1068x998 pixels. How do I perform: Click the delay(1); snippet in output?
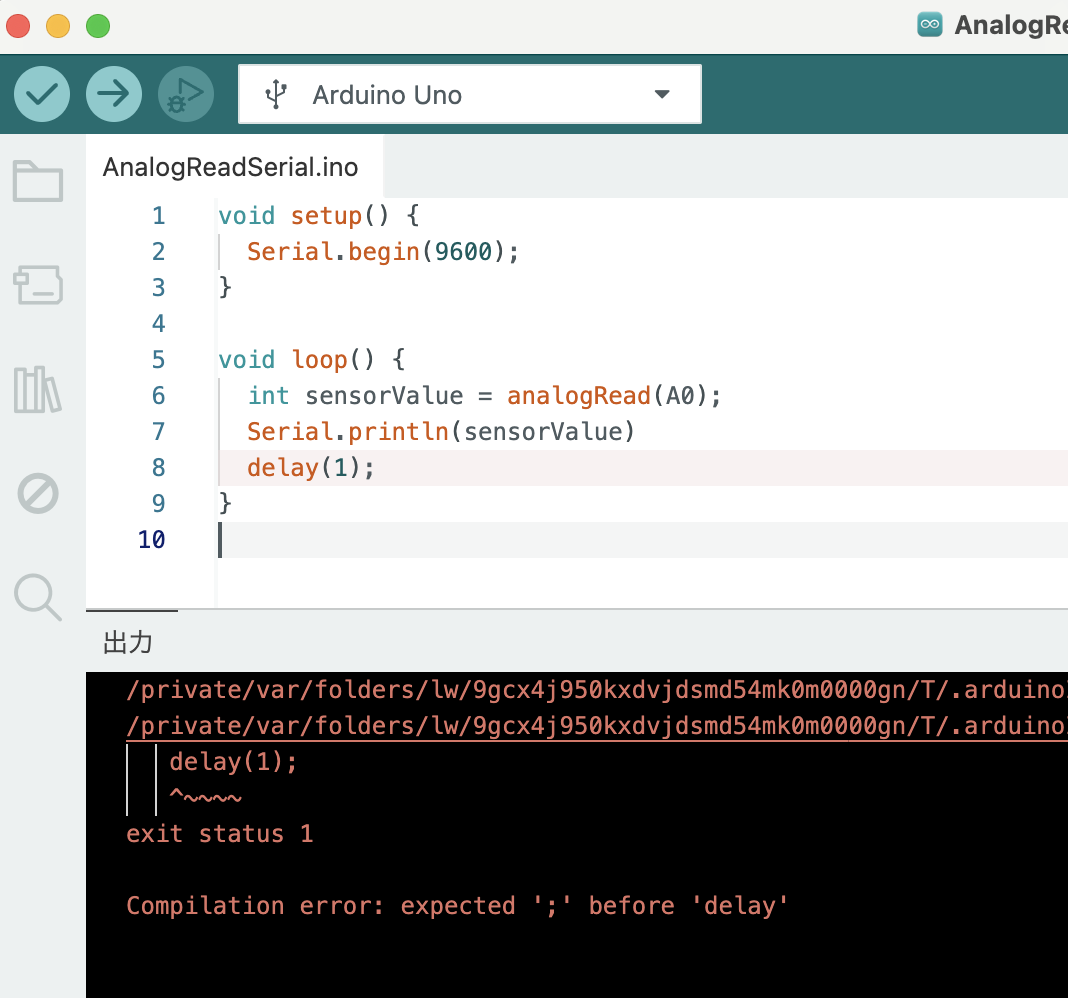click(233, 761)
